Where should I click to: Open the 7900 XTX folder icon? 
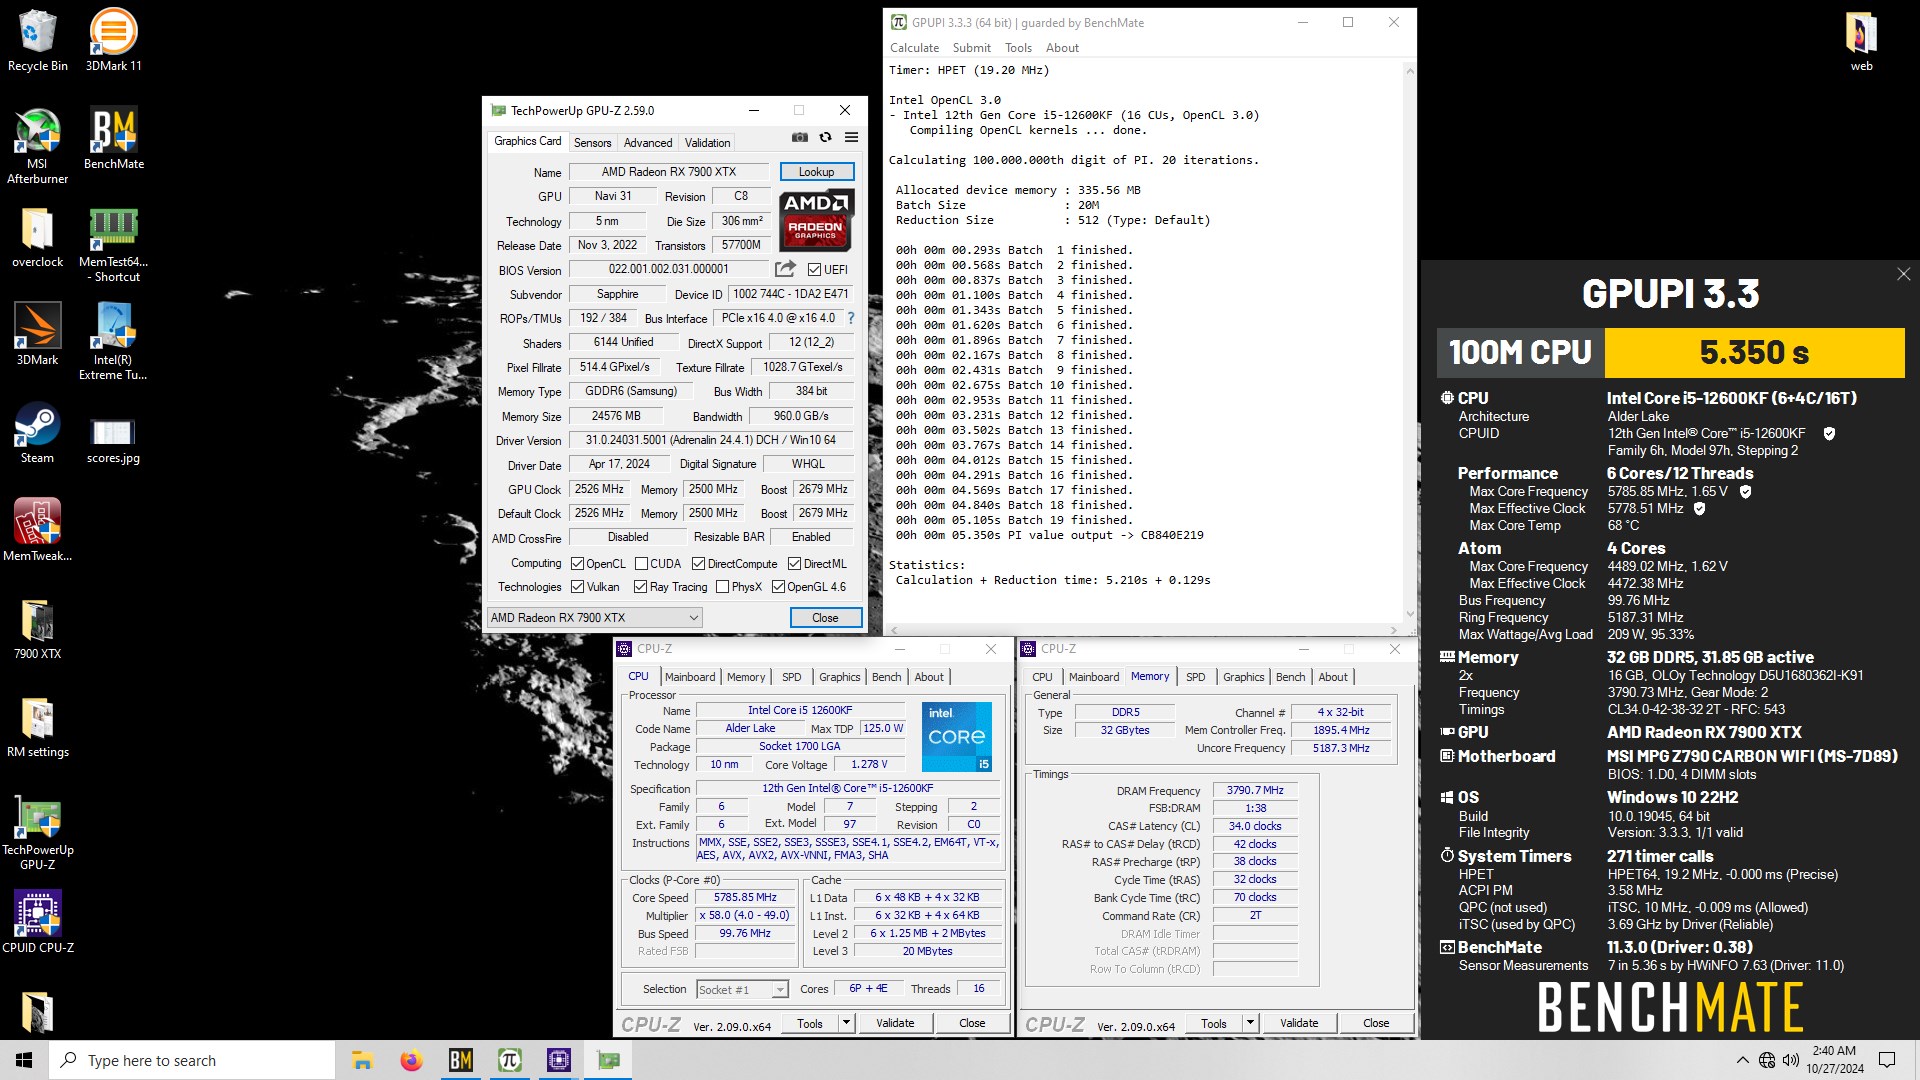pos(37,629)
